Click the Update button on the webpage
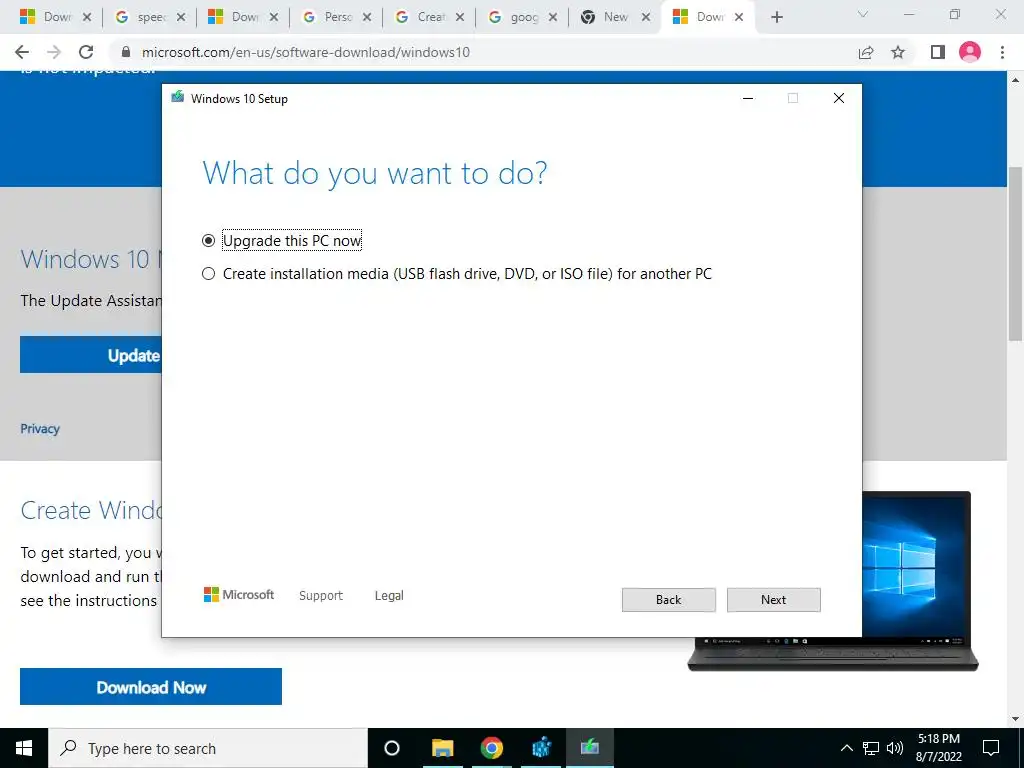The height and width of the screenshot is (768, 1024). [x=91, y=355]
